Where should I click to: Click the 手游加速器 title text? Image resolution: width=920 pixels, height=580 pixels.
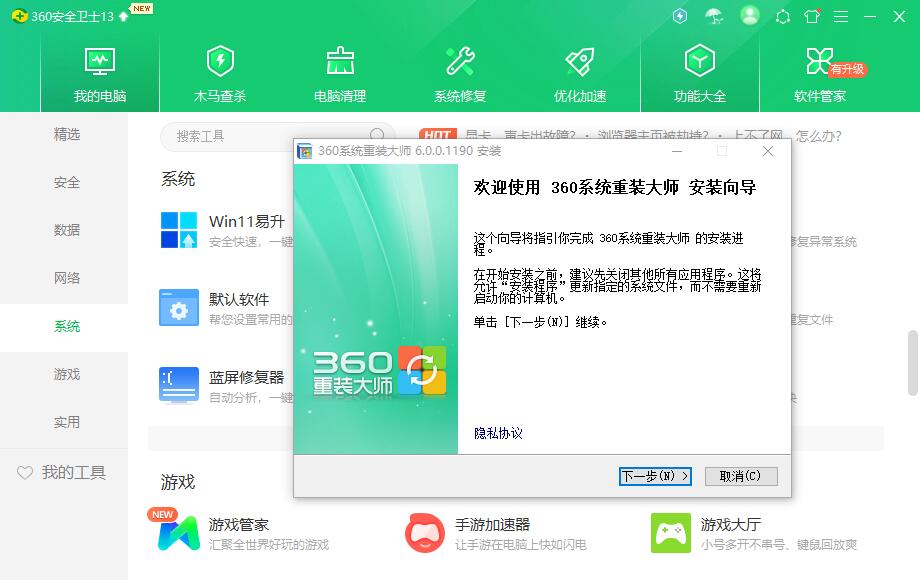coord(492,524)
